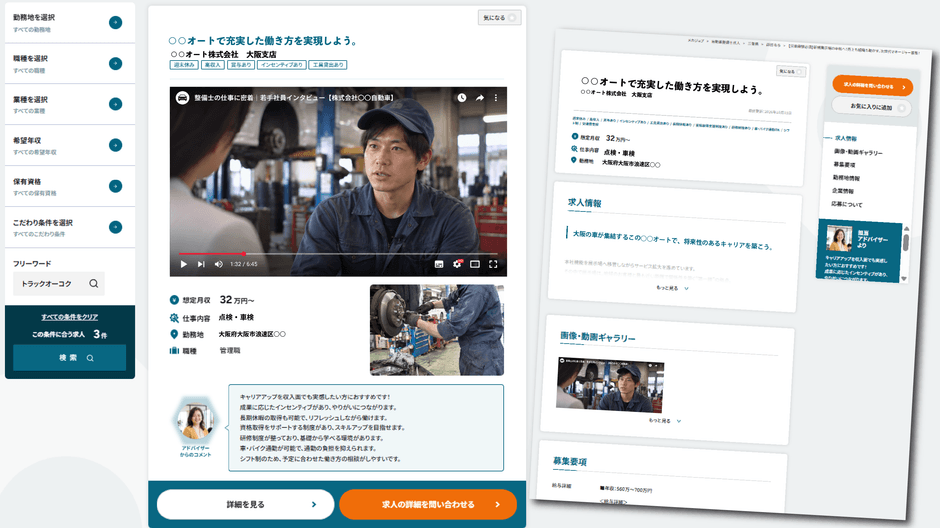Toggle お気に入りに追加 in right sidebar
Image resolution: width=940 pixels, height=528 pixels.
871,107
